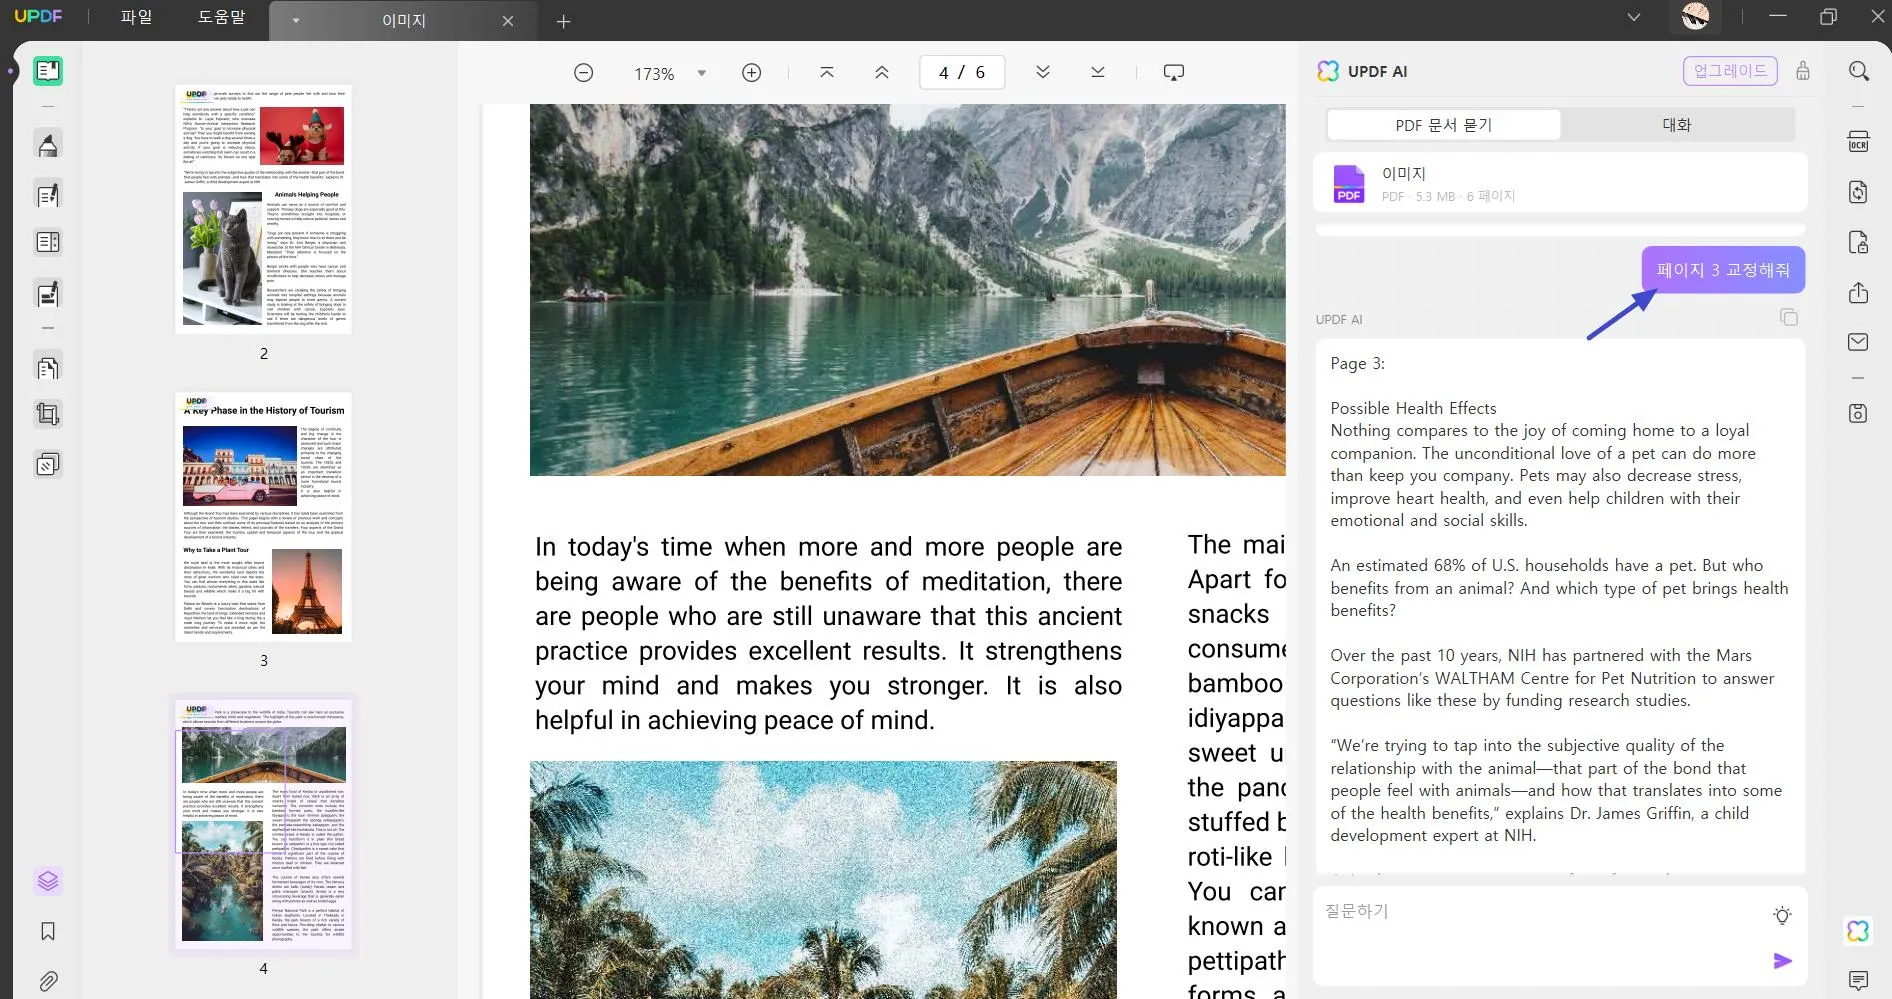The image size is (1892, 999).
Task: Jump to the first page
Action: [x=827, y=72]
